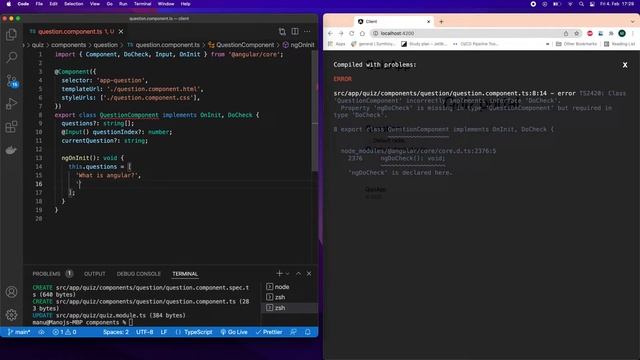Click the components breadcrumb segment

(x=69, y=45)
